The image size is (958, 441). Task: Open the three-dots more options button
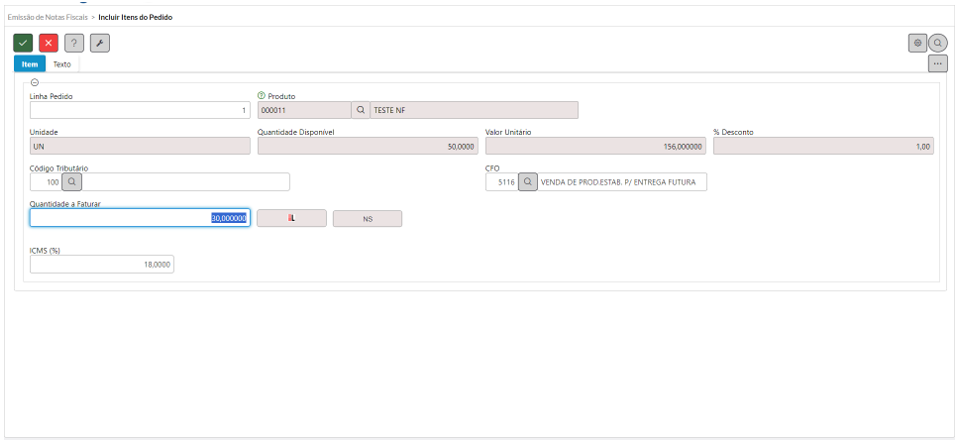(938, 63)
